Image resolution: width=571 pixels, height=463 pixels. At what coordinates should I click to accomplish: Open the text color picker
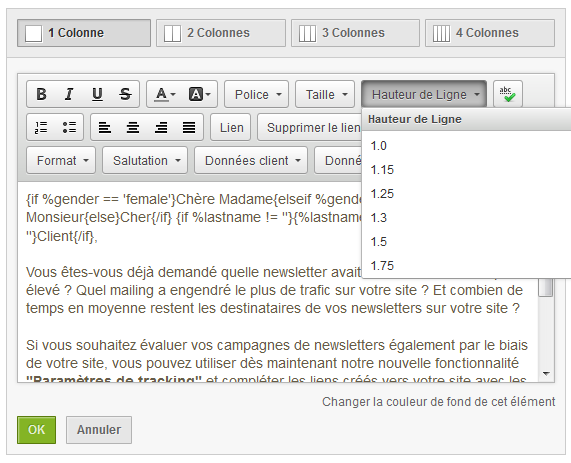(165, 94)
